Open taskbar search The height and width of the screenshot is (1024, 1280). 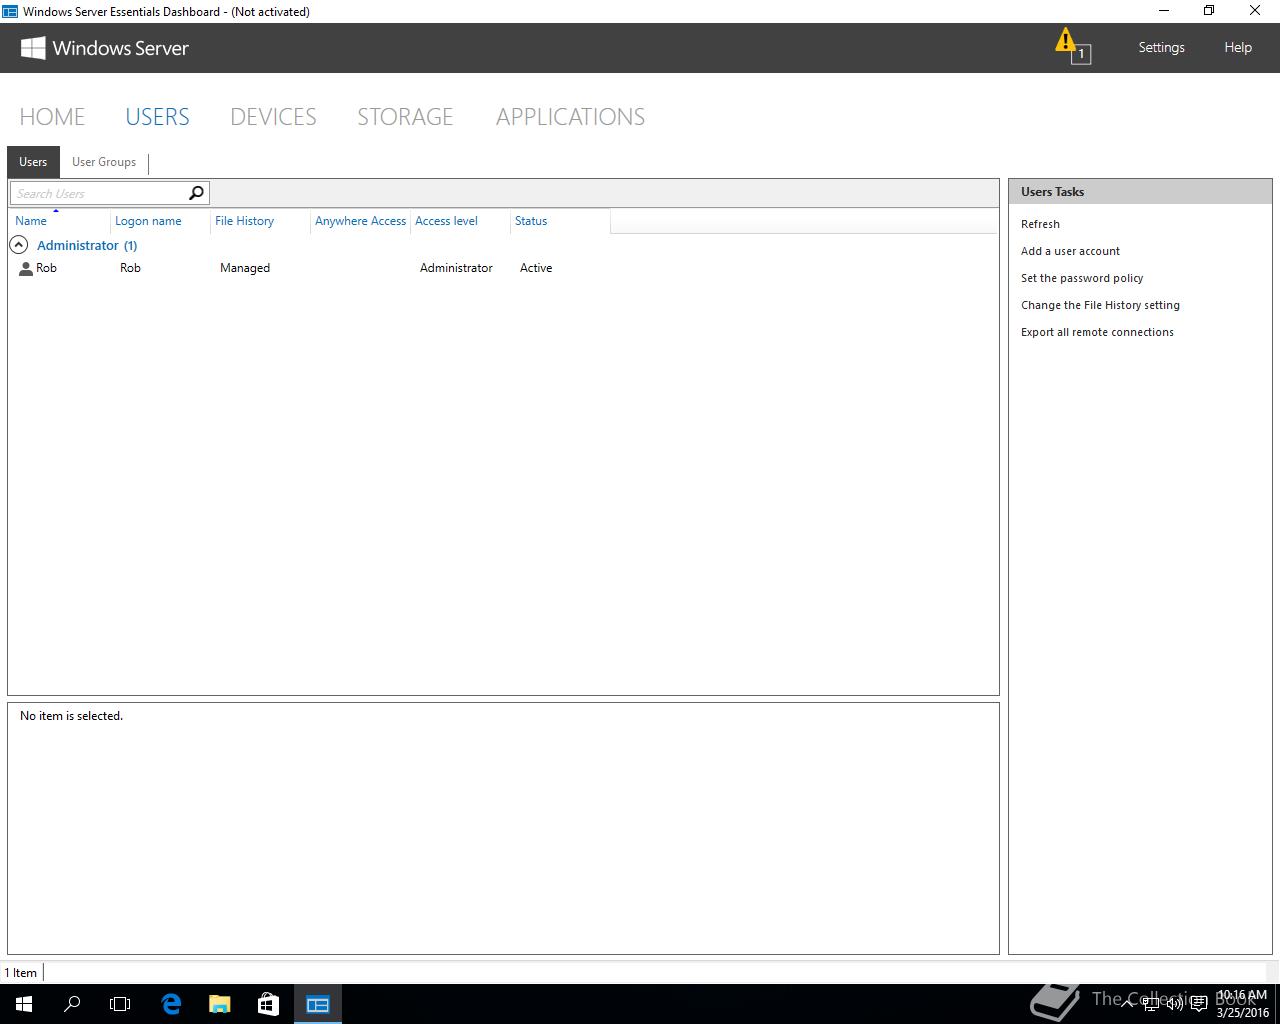[x=72, y=1004]
